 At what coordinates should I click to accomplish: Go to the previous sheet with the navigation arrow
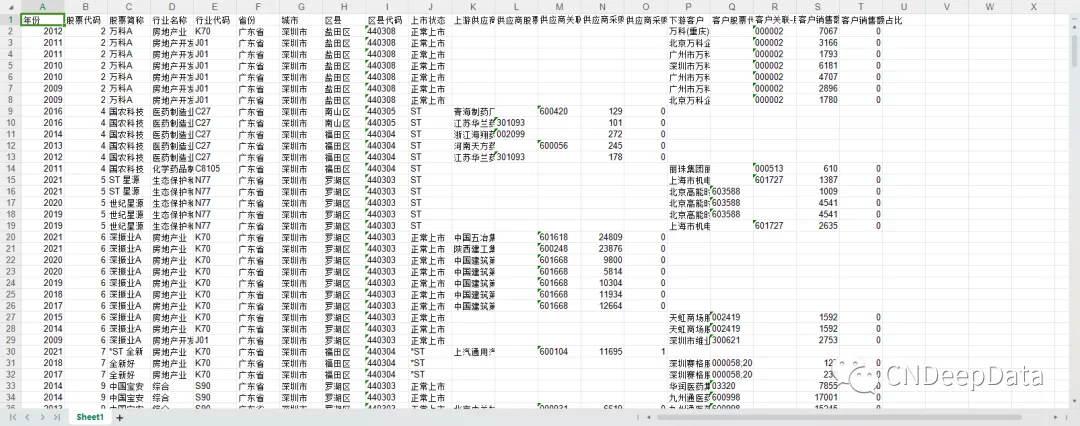click(x=28, y=417)
